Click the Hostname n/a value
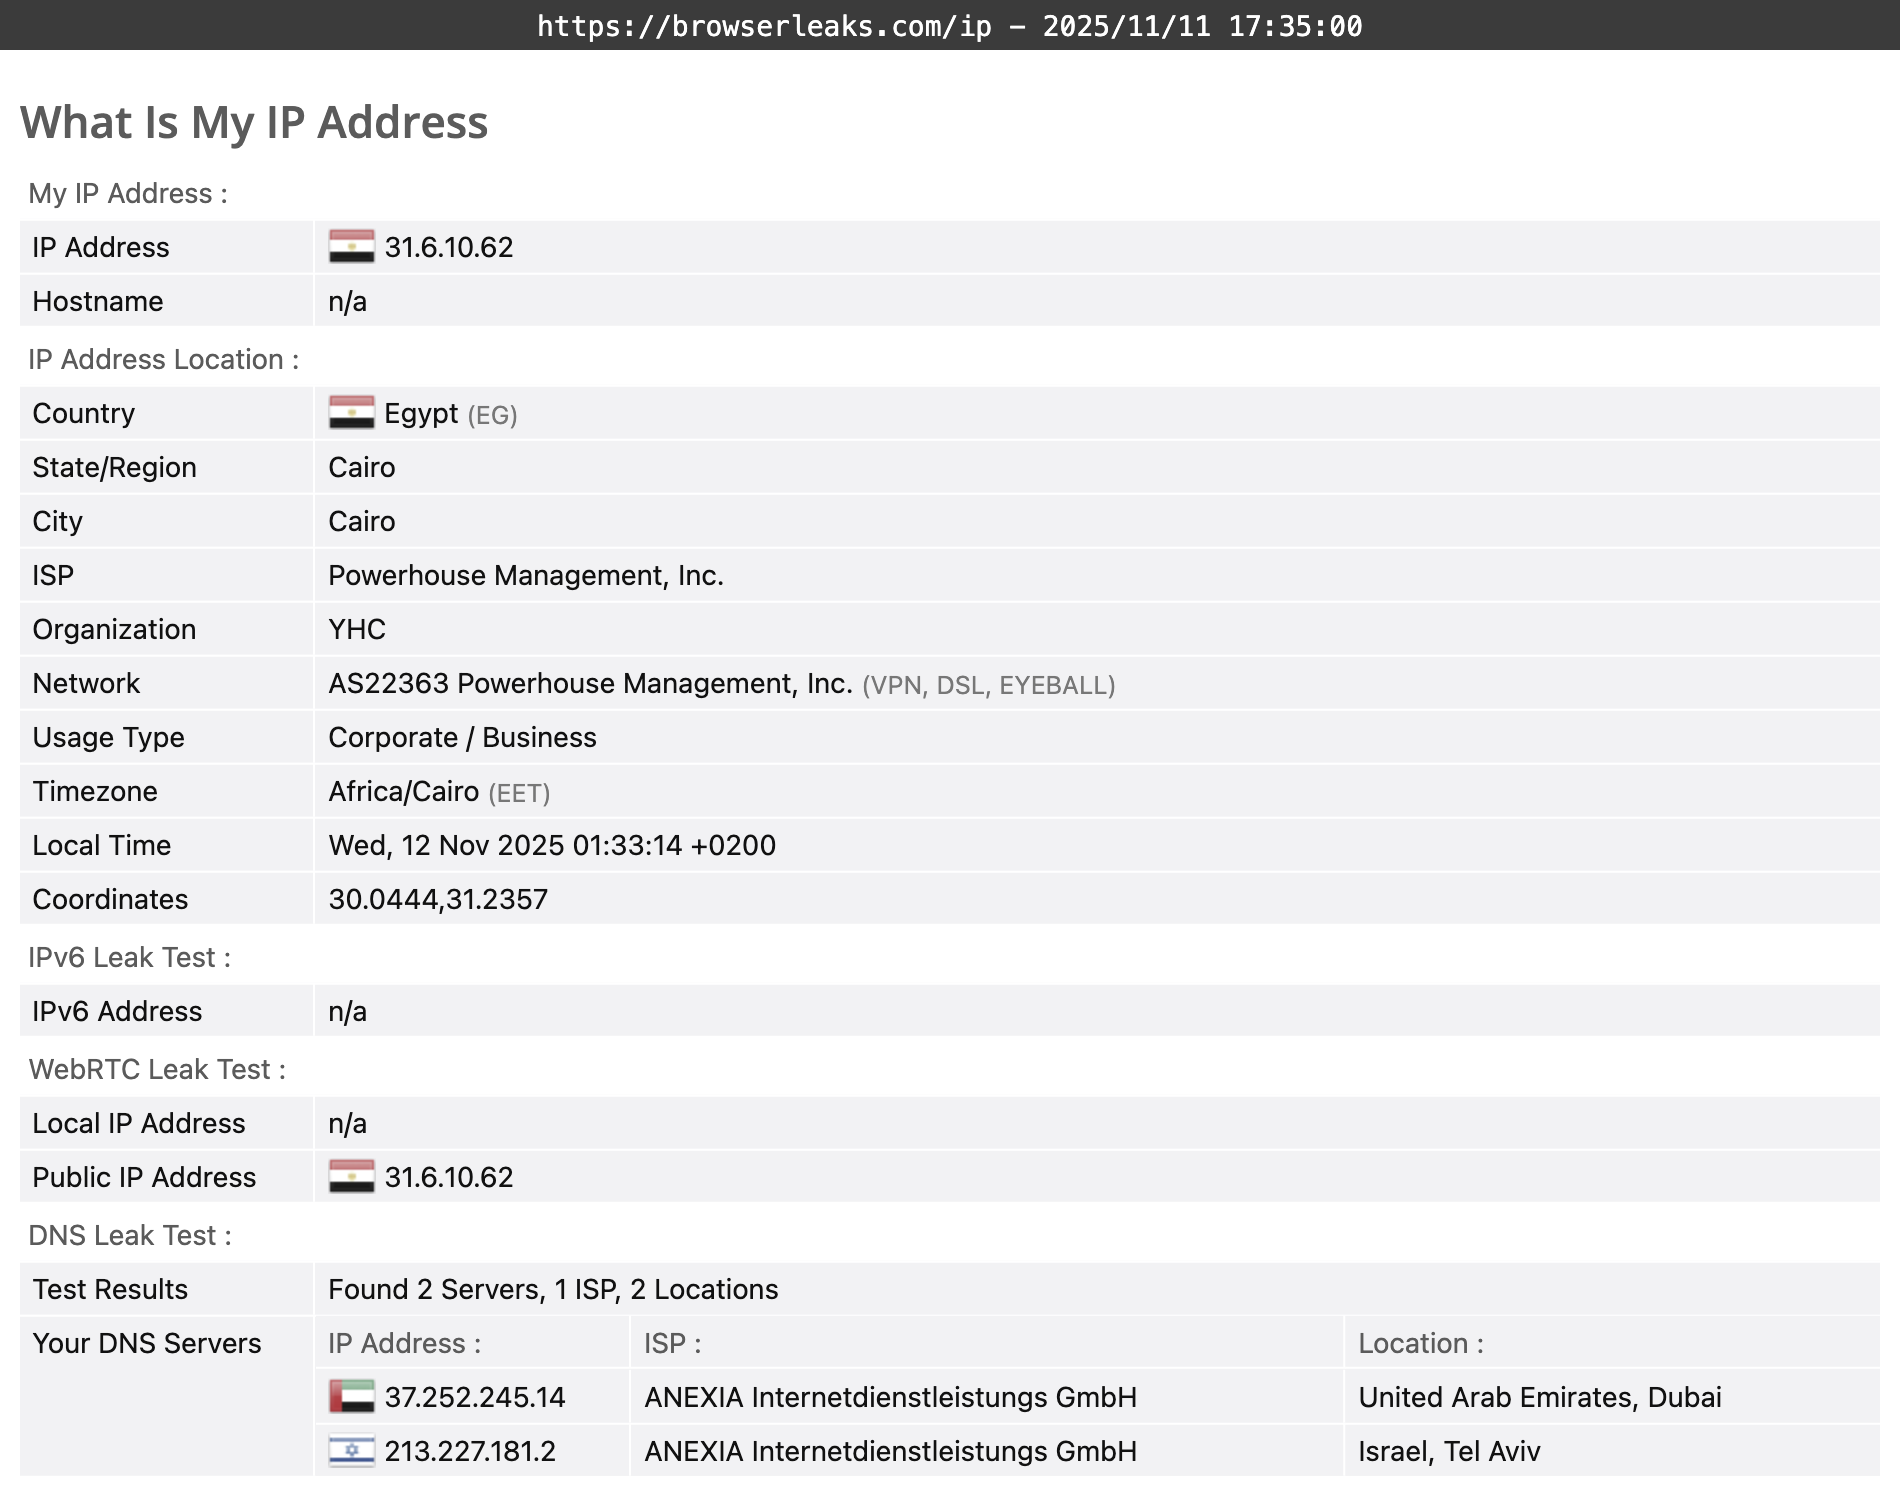The height and width of the screenshot is (1495, 1900). click(x=347, y=301)
